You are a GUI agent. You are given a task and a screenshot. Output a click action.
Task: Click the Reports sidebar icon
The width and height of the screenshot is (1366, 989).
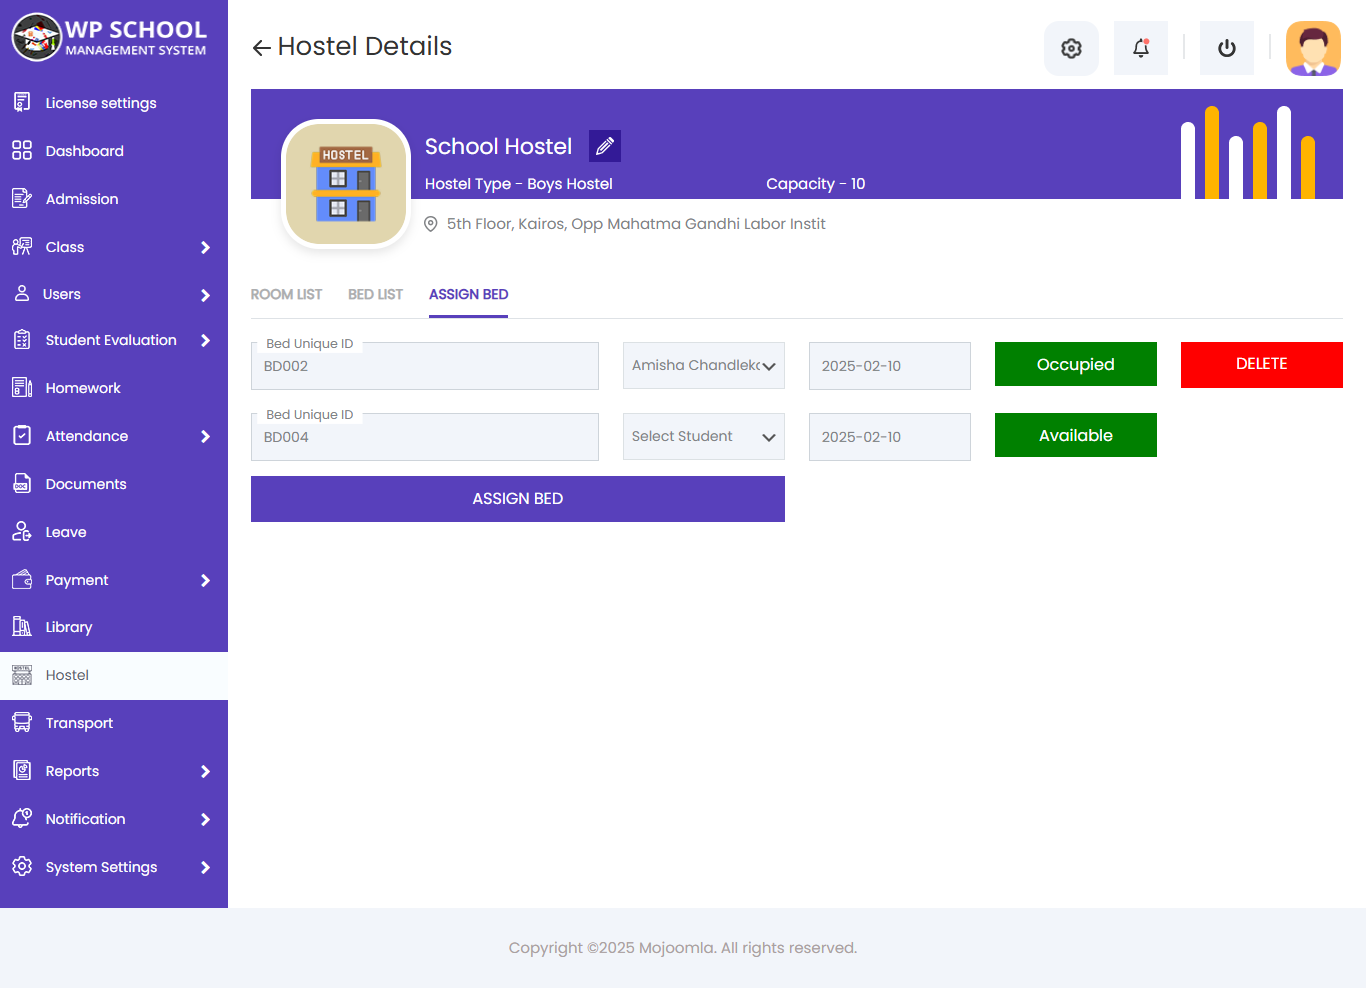22,770
